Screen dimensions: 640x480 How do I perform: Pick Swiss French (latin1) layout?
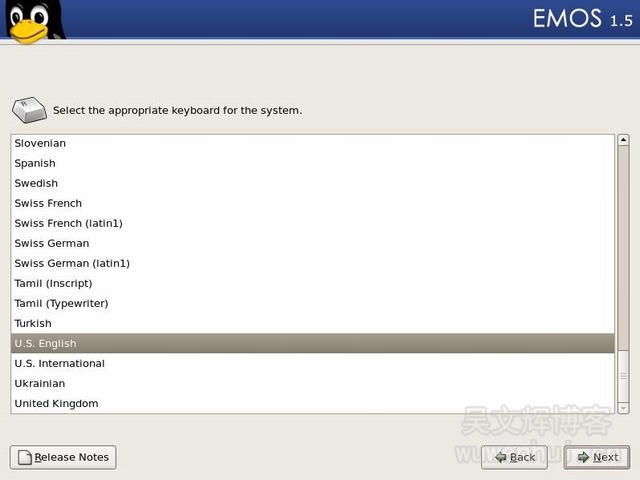[x=68, y=223]
